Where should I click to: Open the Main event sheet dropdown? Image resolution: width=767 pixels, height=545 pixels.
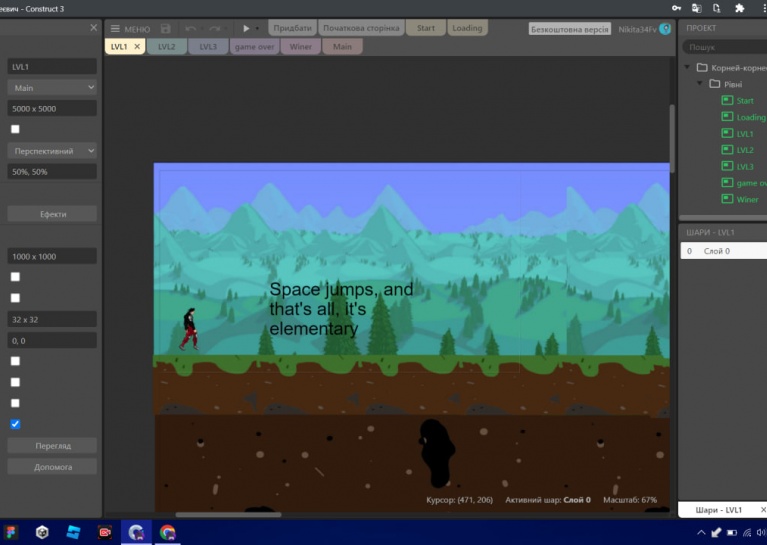(x=52, y=88)
